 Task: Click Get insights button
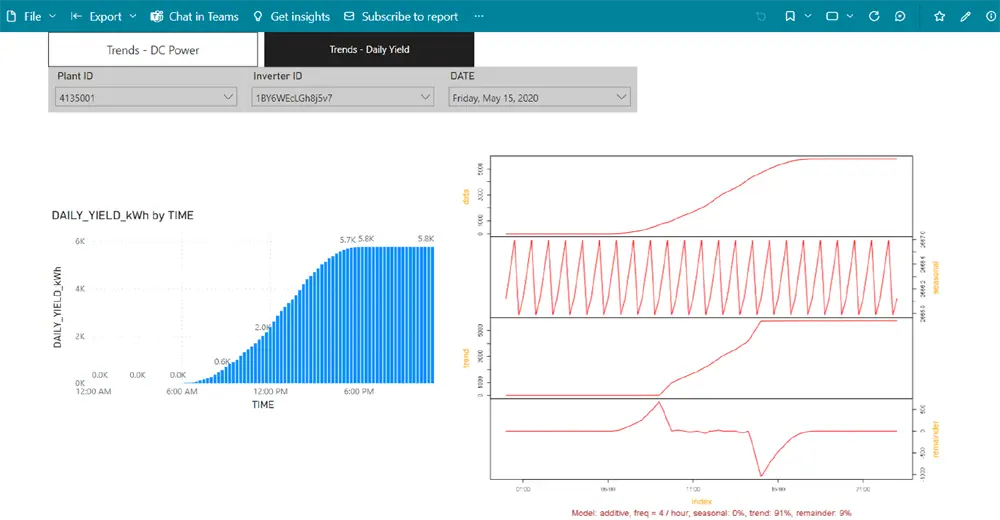[291, 17]
